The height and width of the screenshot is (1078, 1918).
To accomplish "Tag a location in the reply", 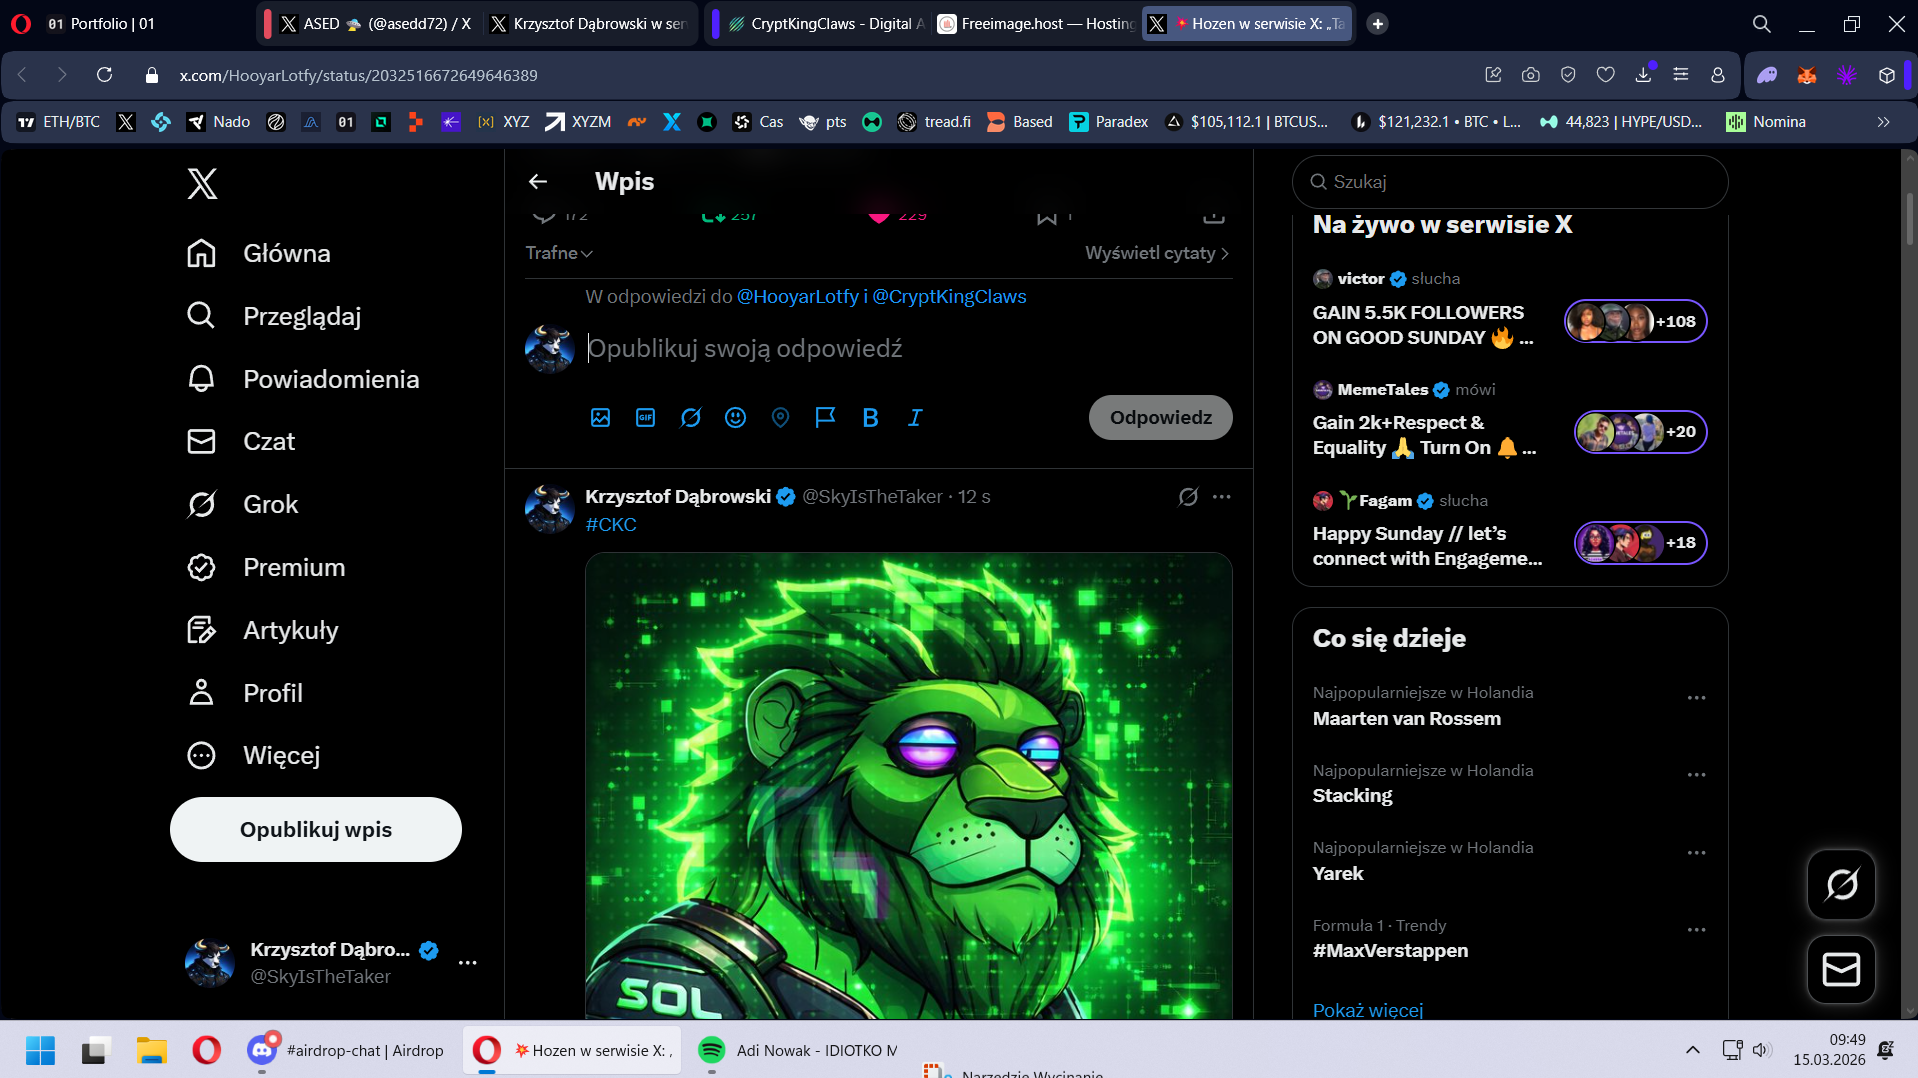I will point(780,418).
